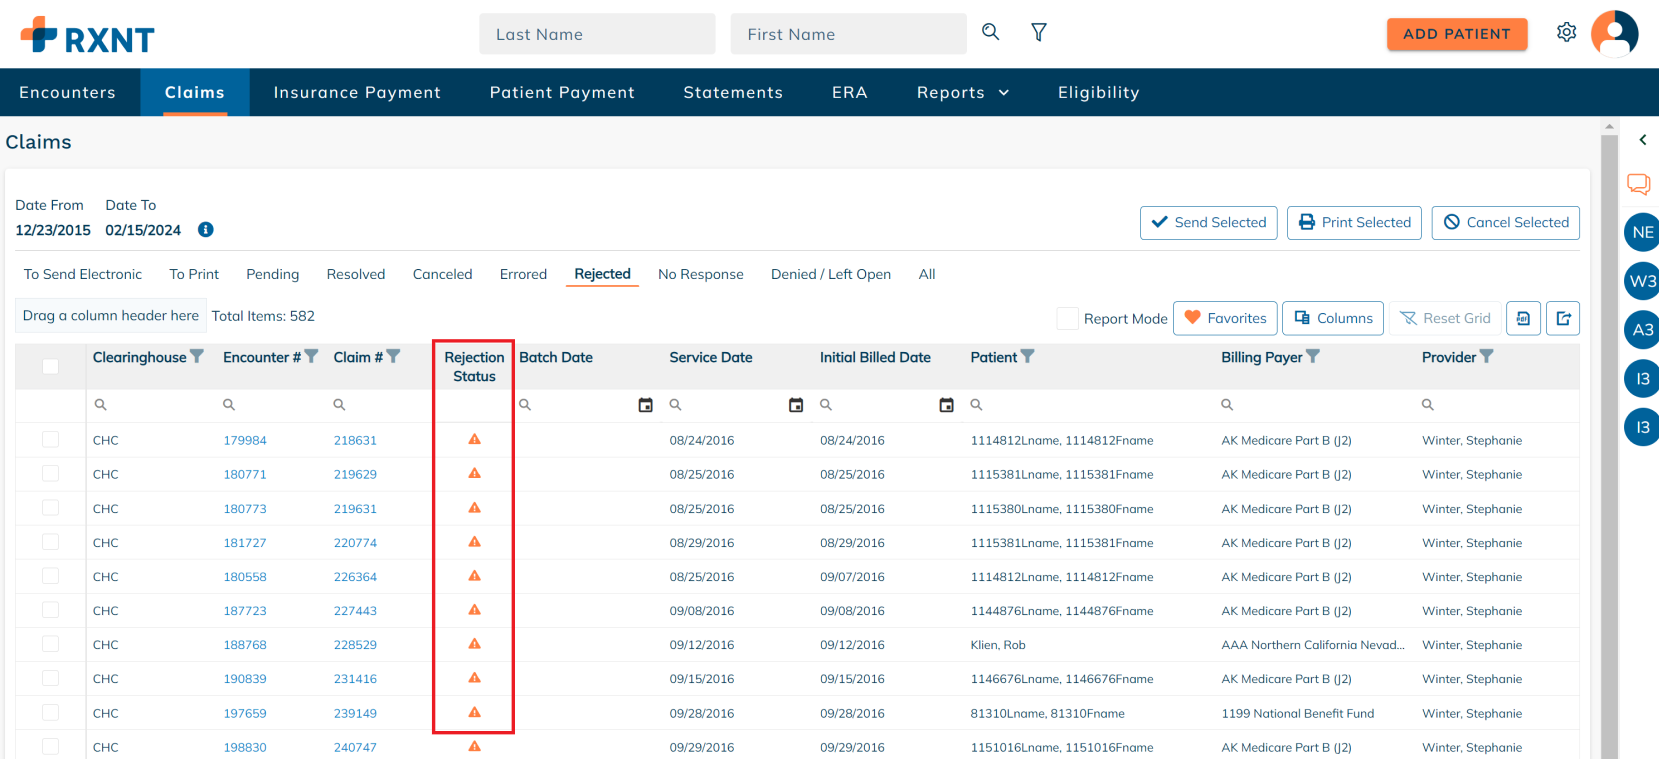The width and height of the screenshot is (1659, 759).
Task: Open the patient filter funnel icon
Action: (1039, 33)
